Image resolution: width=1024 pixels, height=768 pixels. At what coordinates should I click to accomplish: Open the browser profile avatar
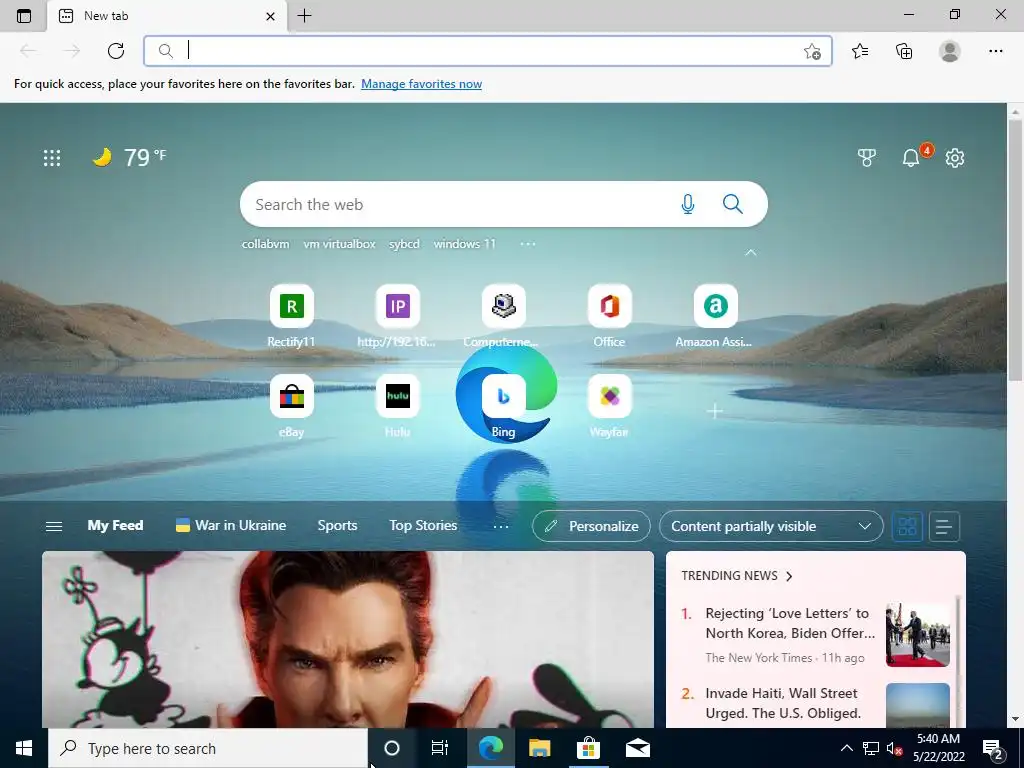(950, 51)
